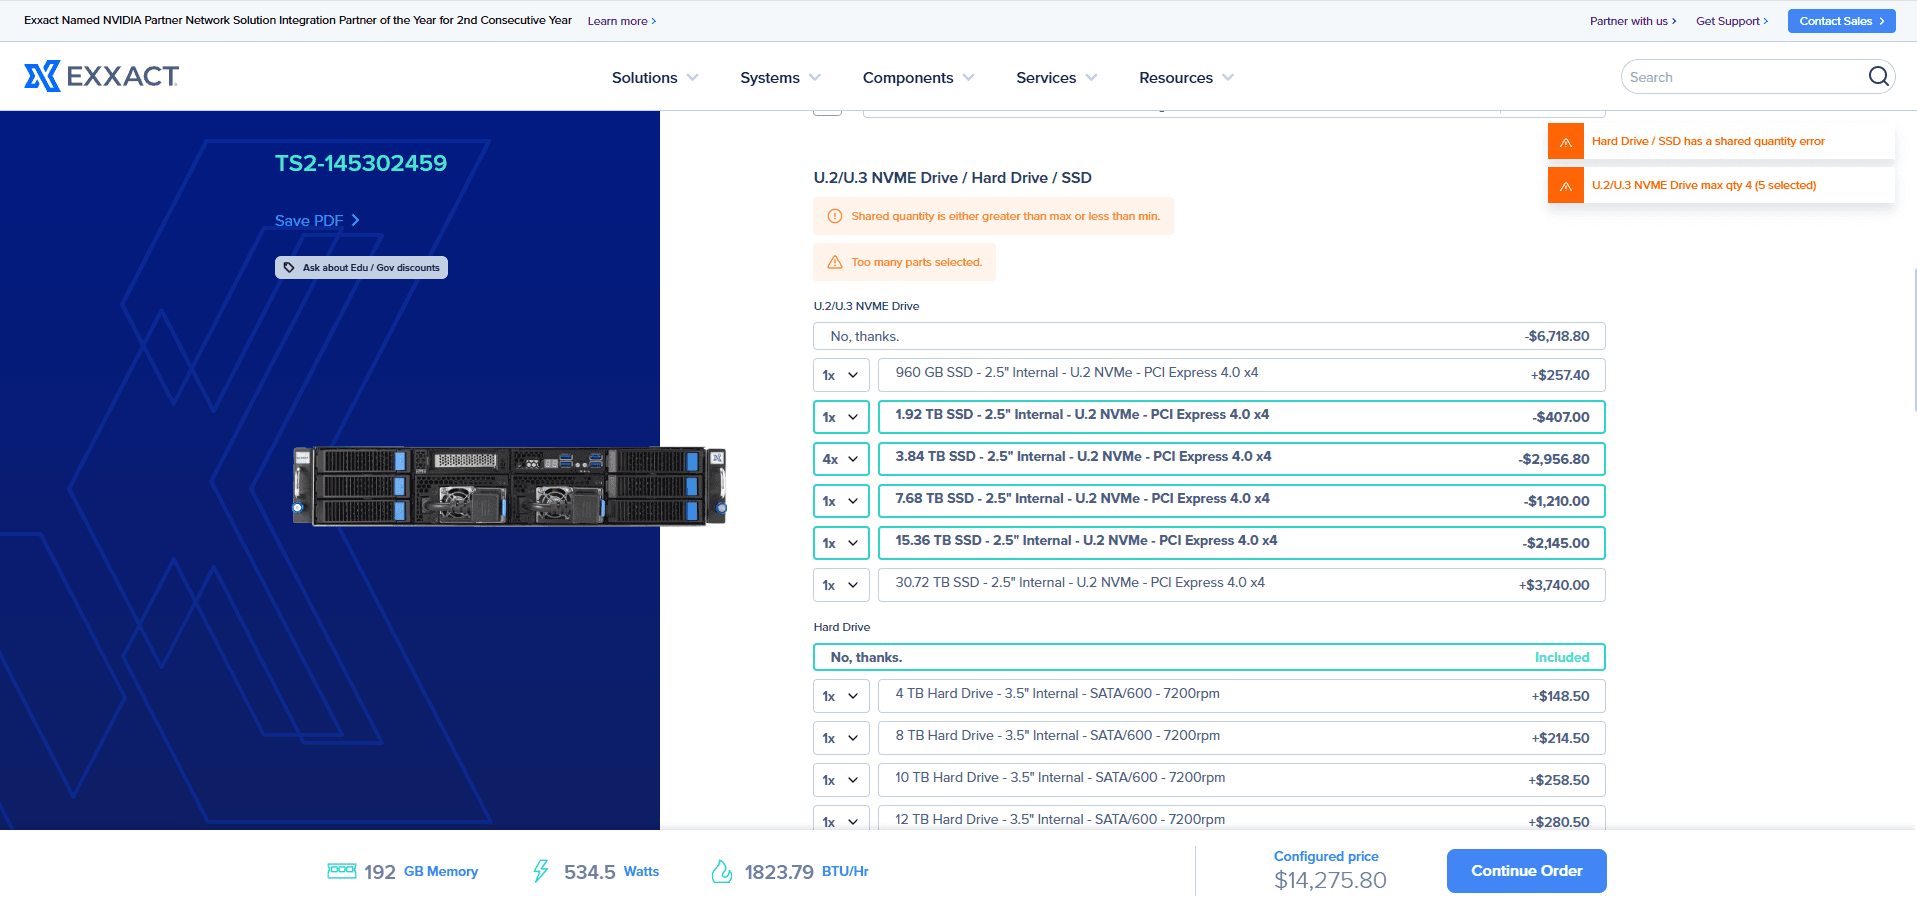Open quantity dropdown for 4 TB Hard Drive

[841, 696]
